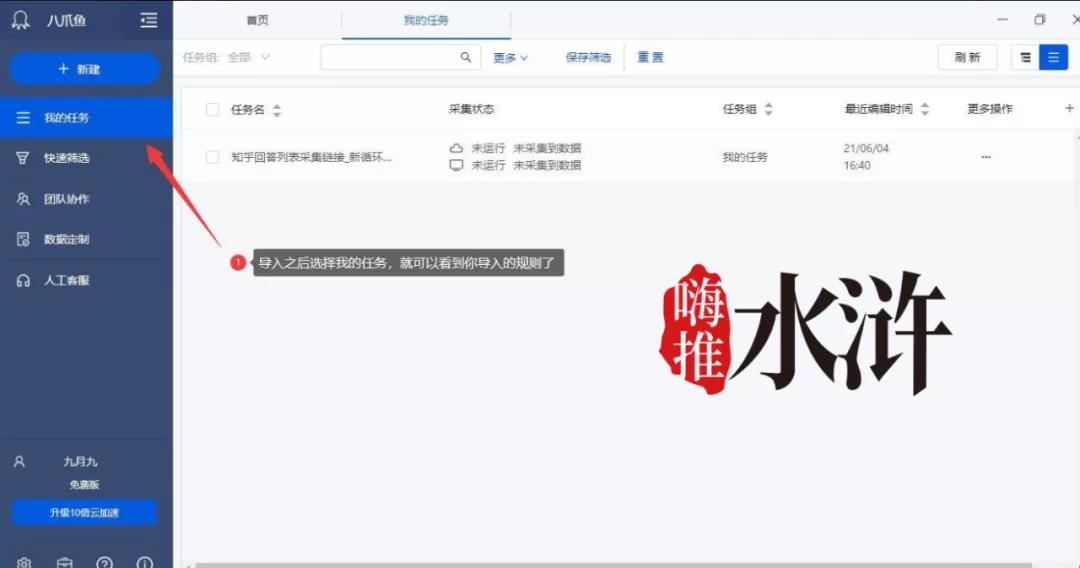The width and height of the screenshot is (1080, 568).
Task: Click the search magnifier icon
Action: pos(466,57)
